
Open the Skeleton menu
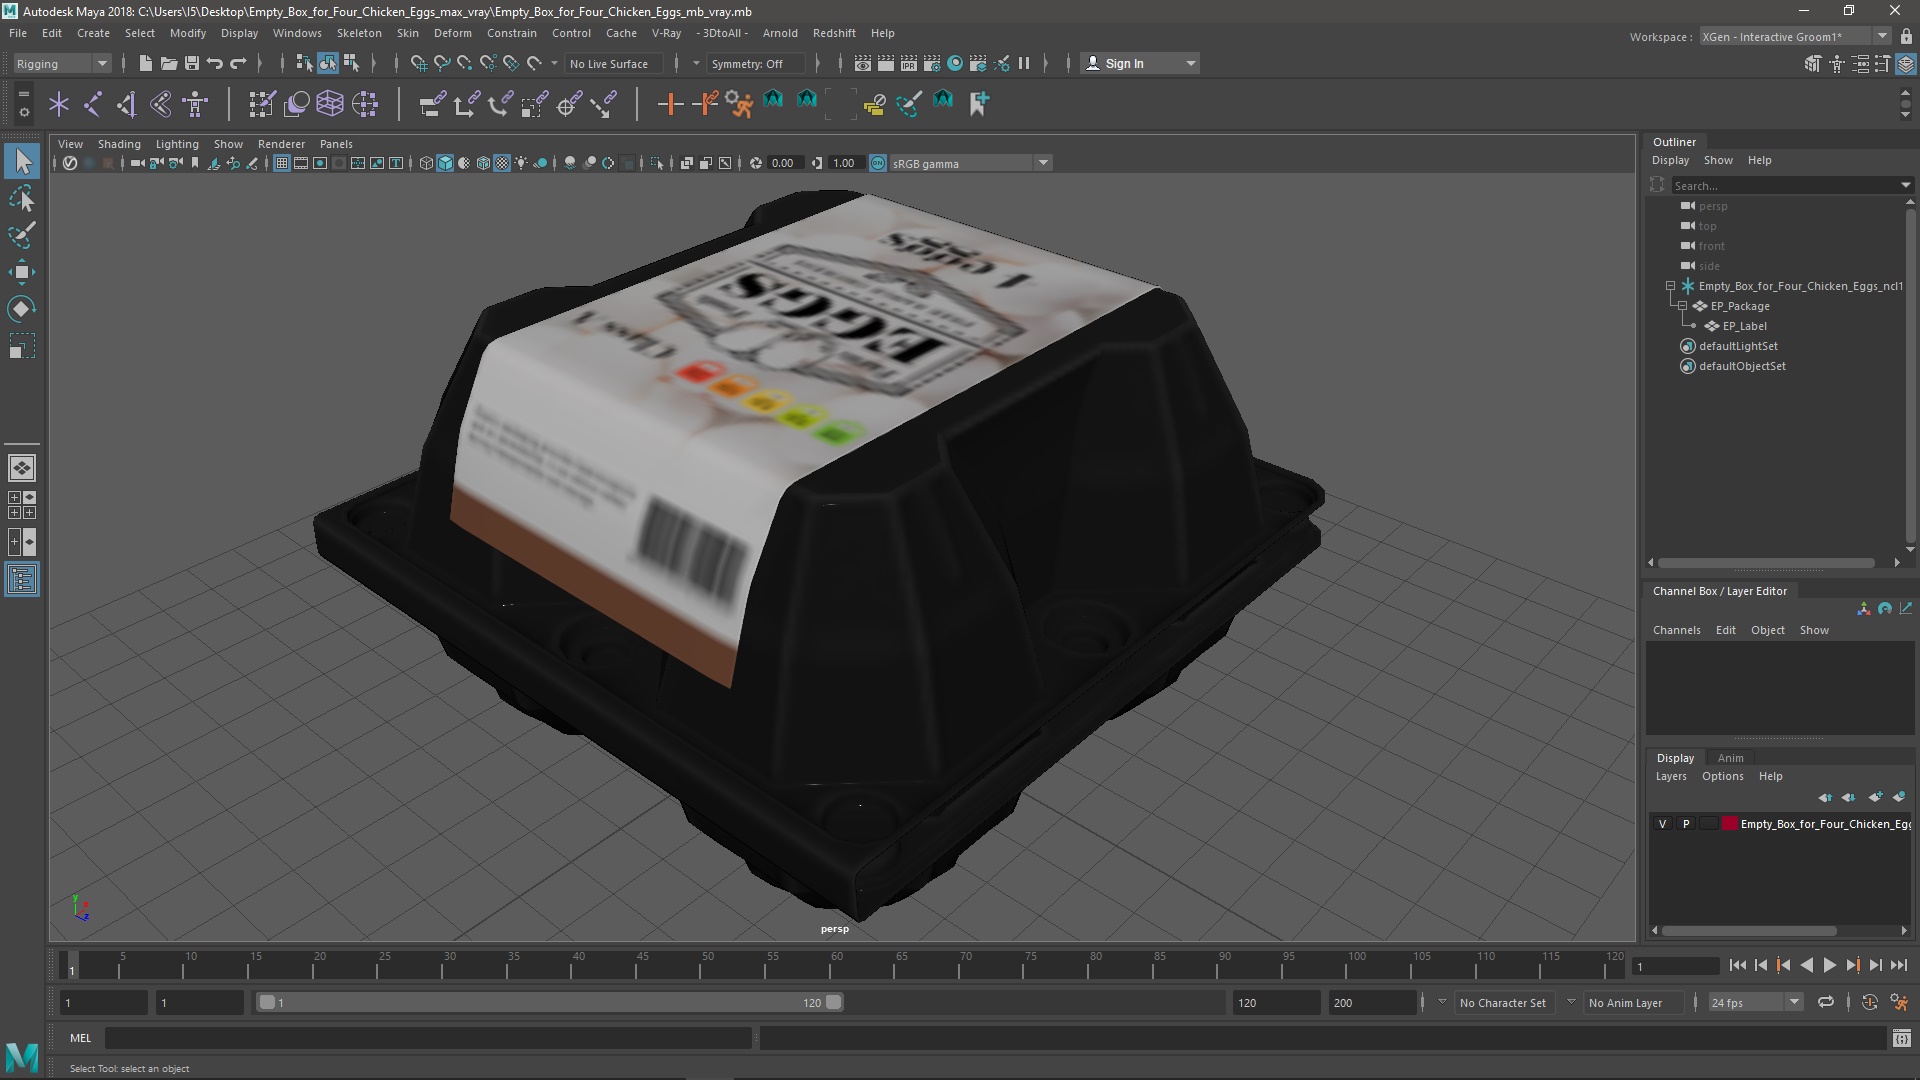pos(359,33)
